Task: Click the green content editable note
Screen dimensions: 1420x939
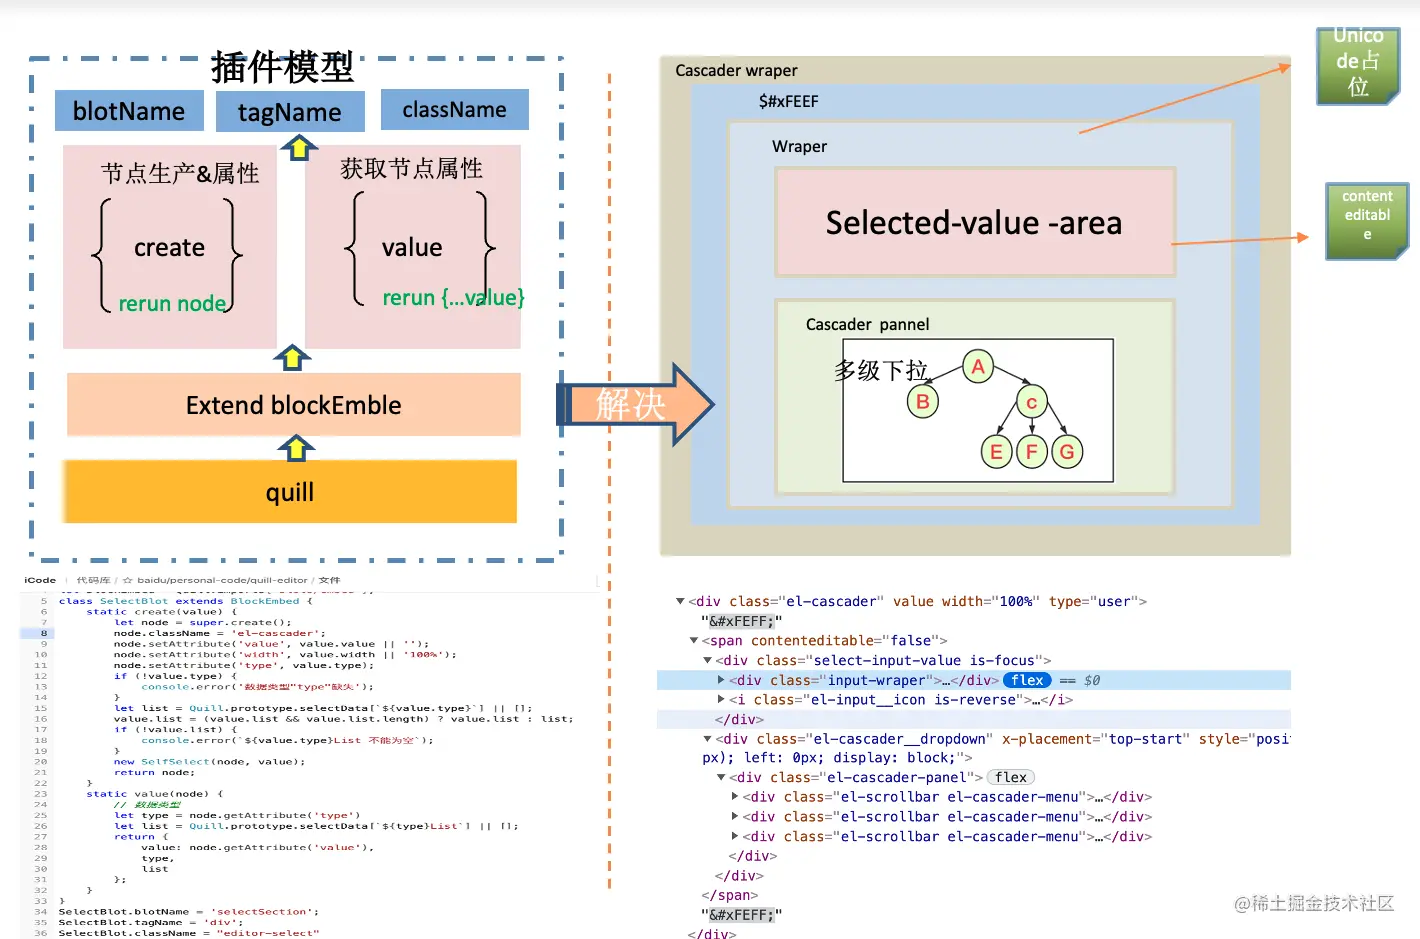Action: 1367,221
